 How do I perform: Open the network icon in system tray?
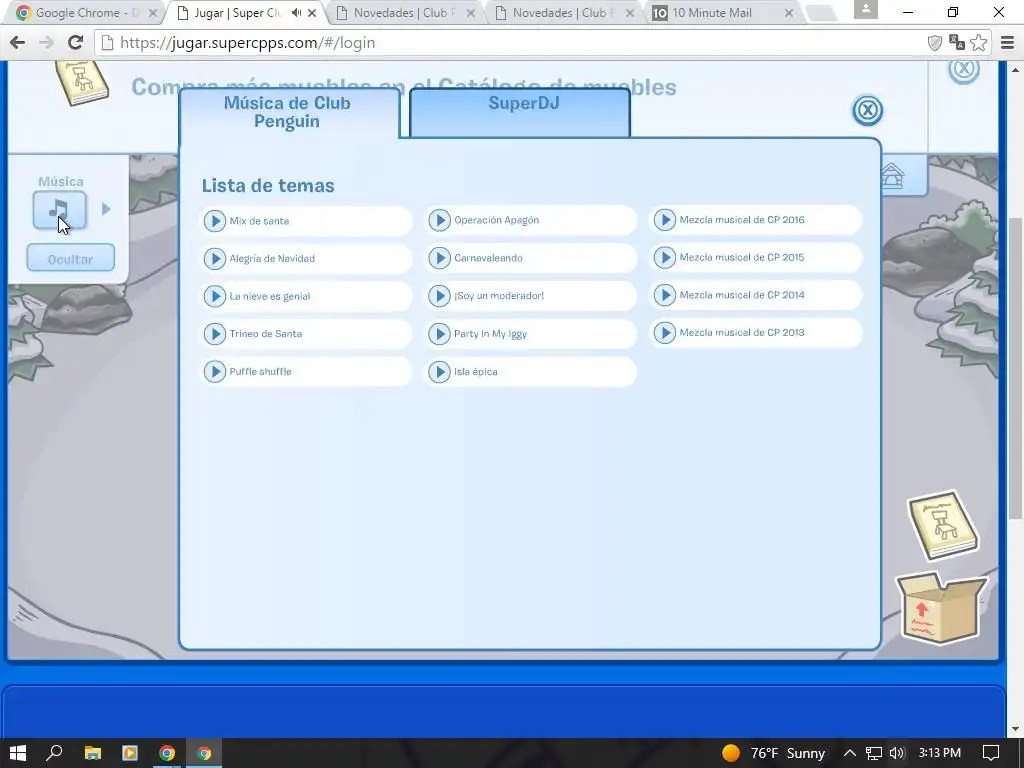874,753
